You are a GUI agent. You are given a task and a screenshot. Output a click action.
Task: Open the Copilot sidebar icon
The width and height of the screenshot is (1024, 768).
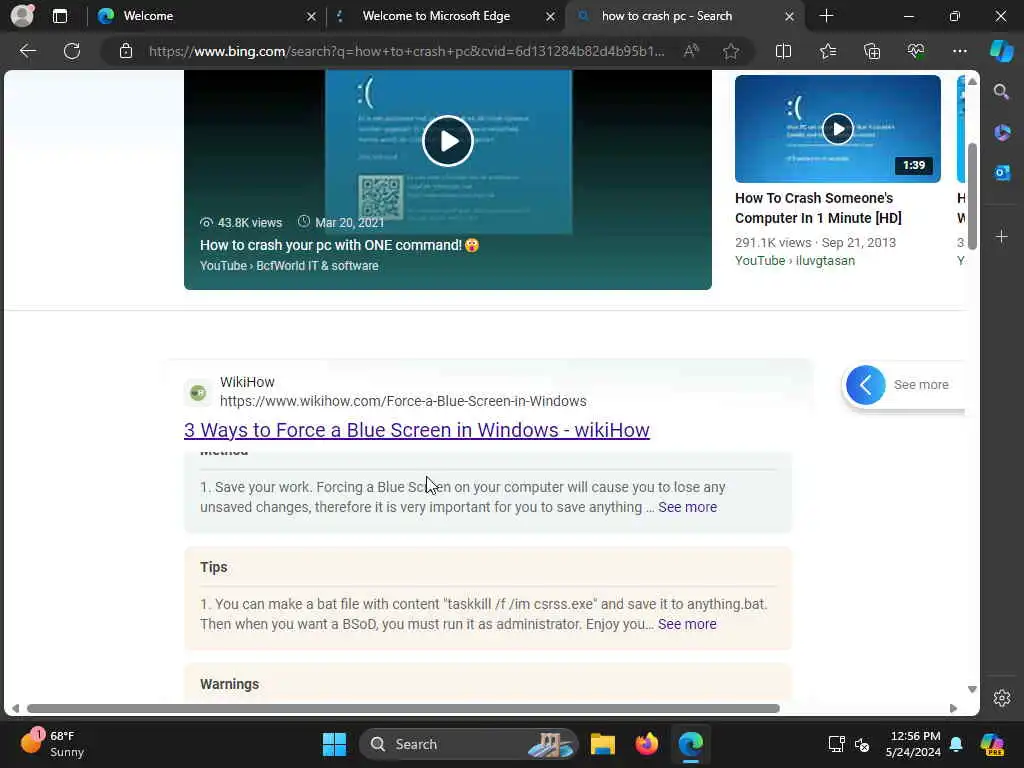click(x=1002, y=51)
